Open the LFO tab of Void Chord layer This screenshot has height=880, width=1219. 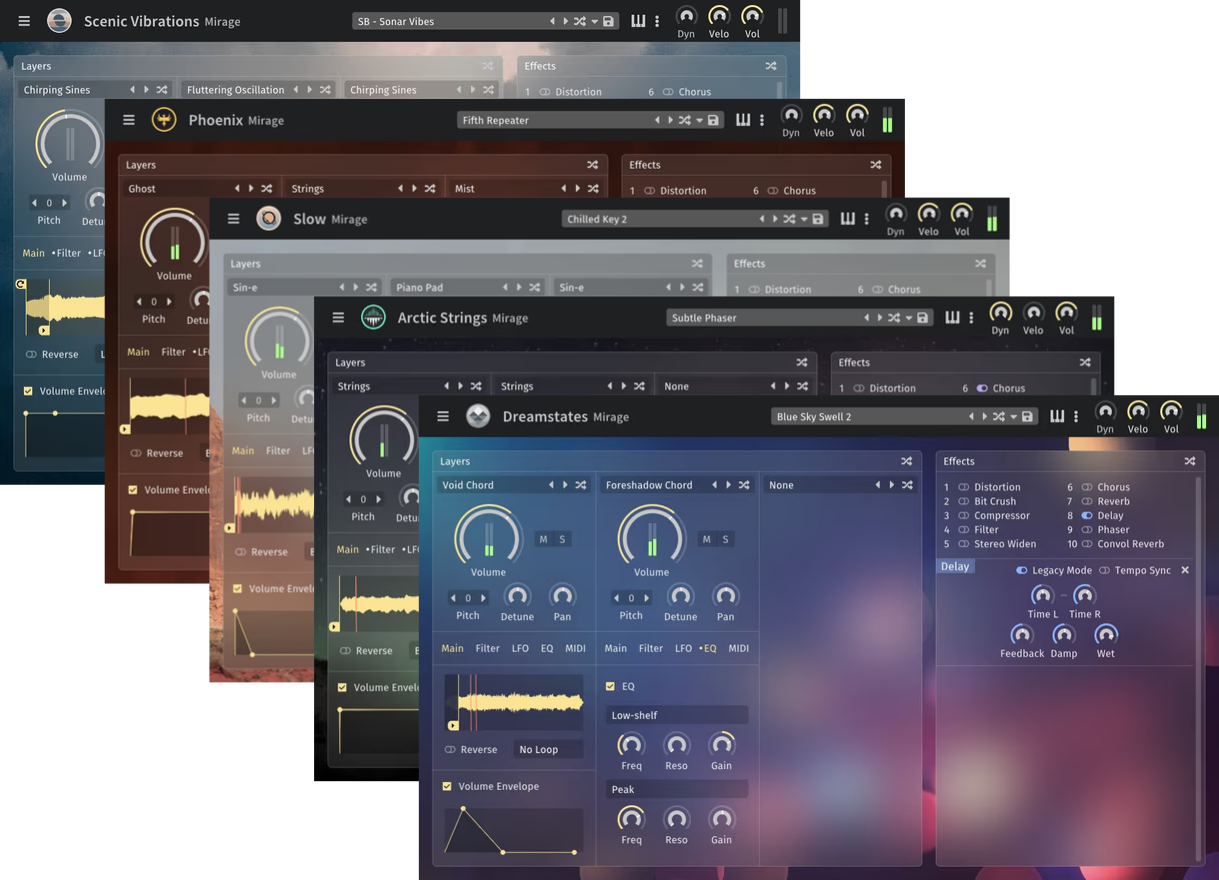(x=520, y=648)
